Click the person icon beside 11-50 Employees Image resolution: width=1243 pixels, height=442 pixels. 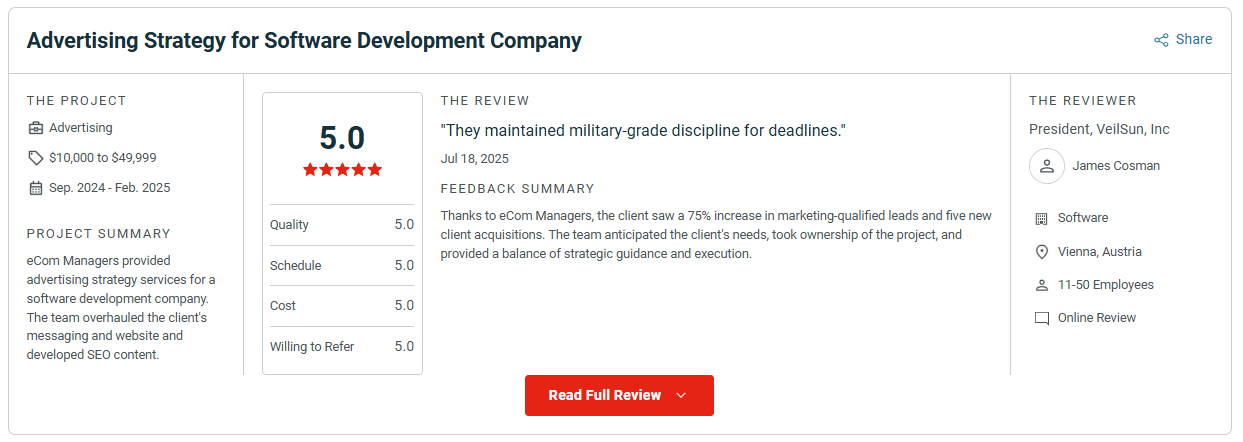coord(1041,285)
